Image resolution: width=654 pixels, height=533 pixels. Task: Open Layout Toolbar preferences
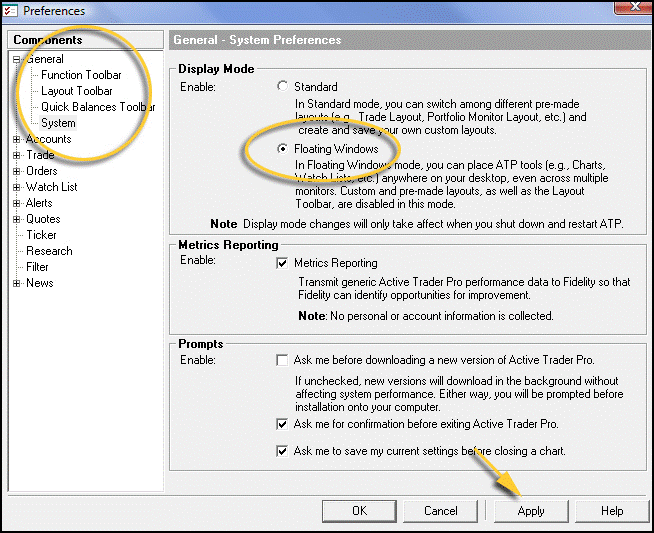pyautogui.click(x=77, y=91)
